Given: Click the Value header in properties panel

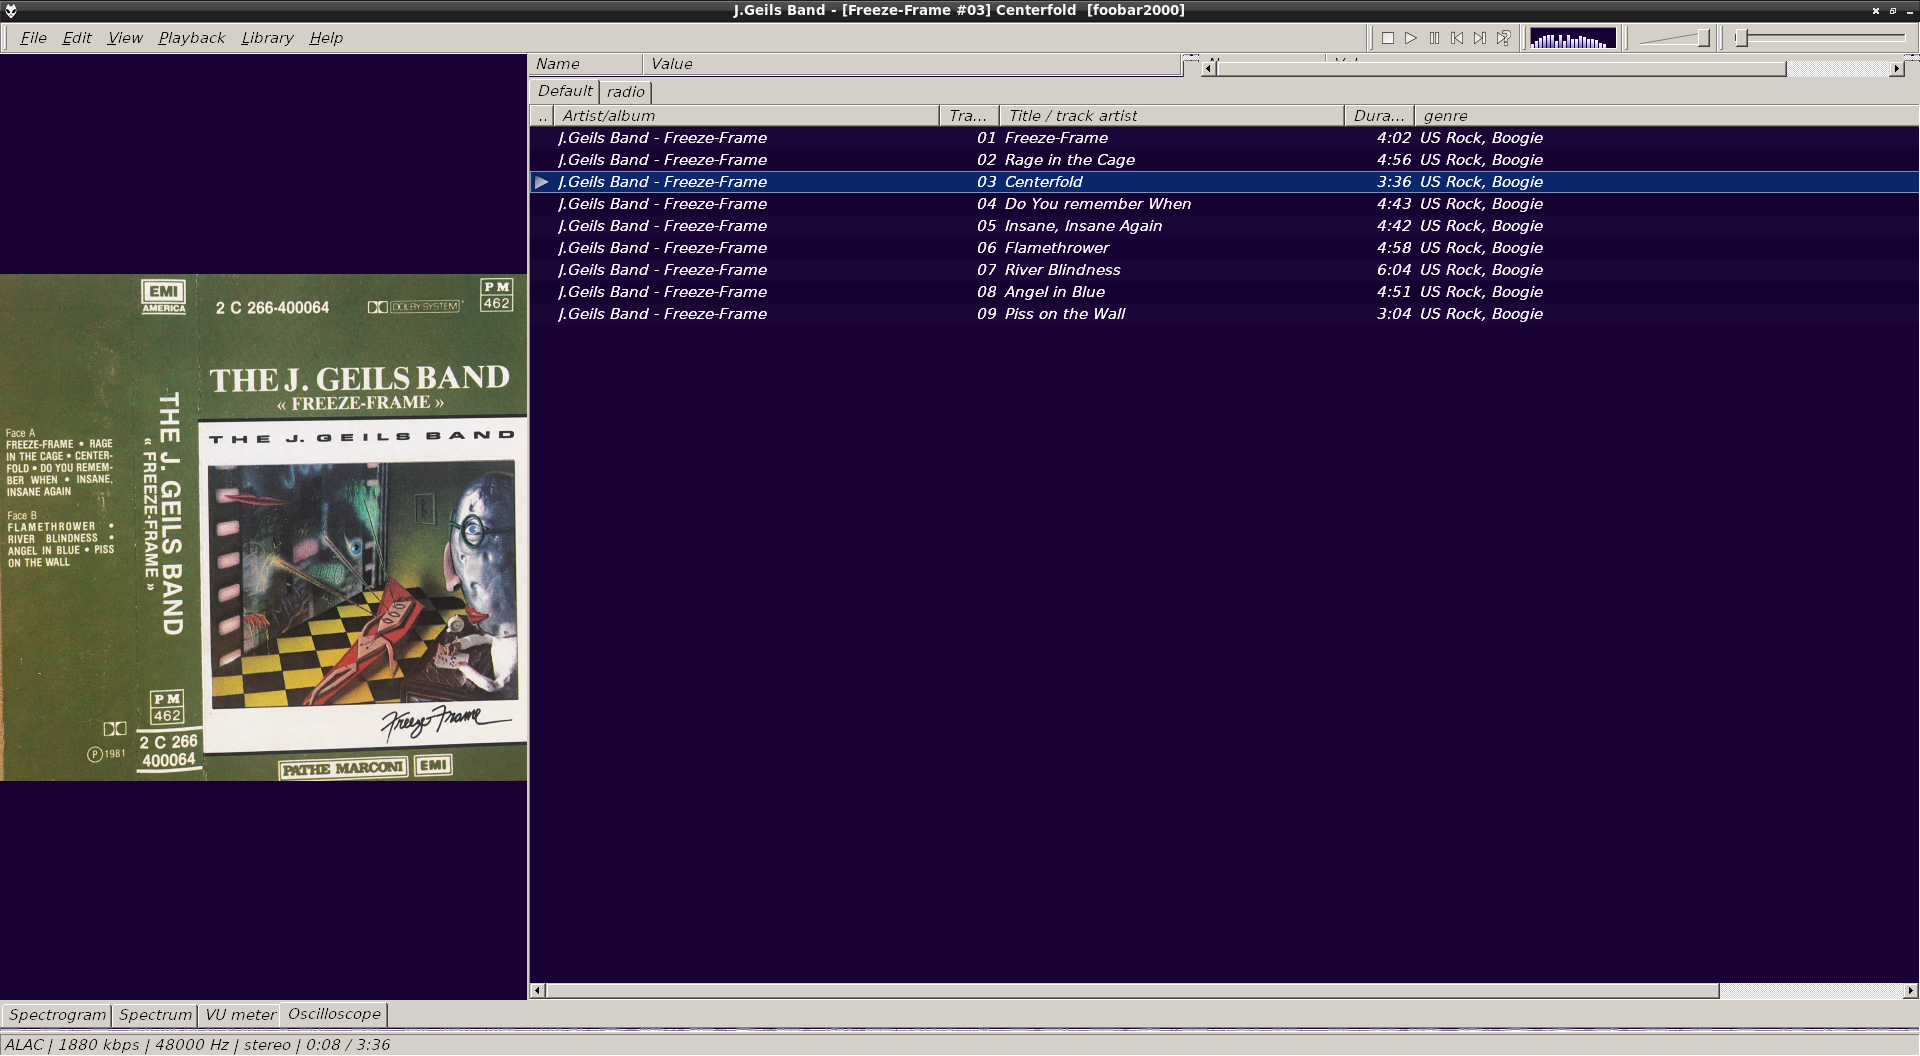Looking at the screenshot, I should 912,64.
